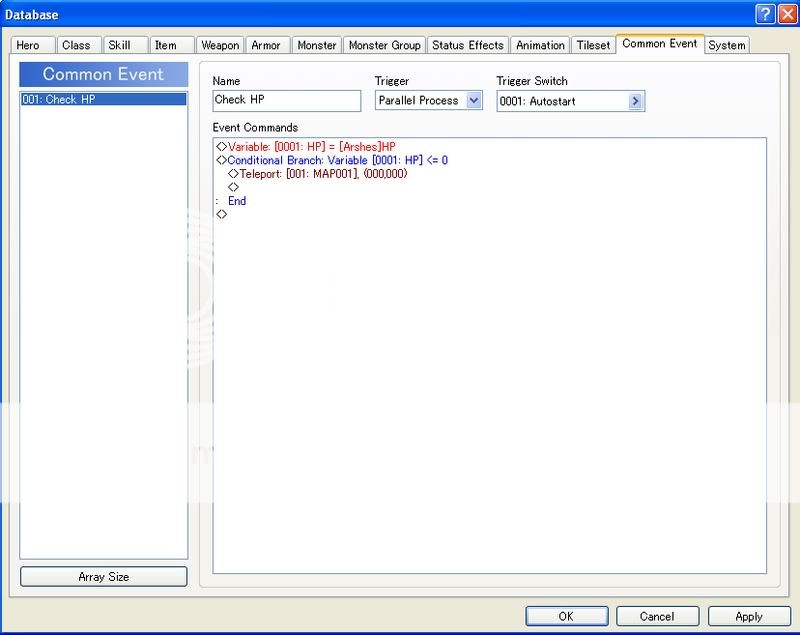
Task: Click the Help question mark icon
Action: point(763,15)
